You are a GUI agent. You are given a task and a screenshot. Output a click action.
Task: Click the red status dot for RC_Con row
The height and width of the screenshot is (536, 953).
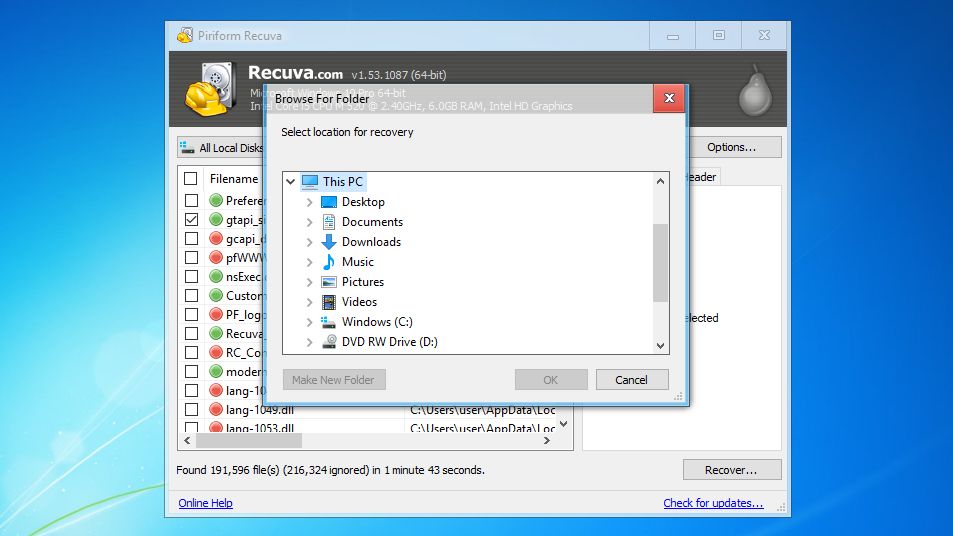[216, 352]
